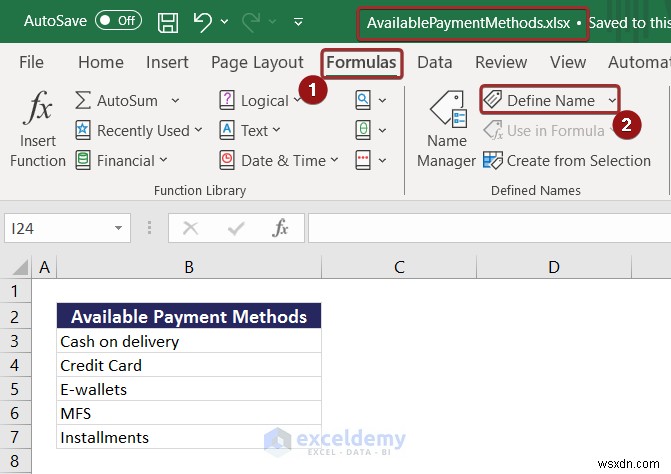
Task: Open the Name Manager
Action: [446, 128]
